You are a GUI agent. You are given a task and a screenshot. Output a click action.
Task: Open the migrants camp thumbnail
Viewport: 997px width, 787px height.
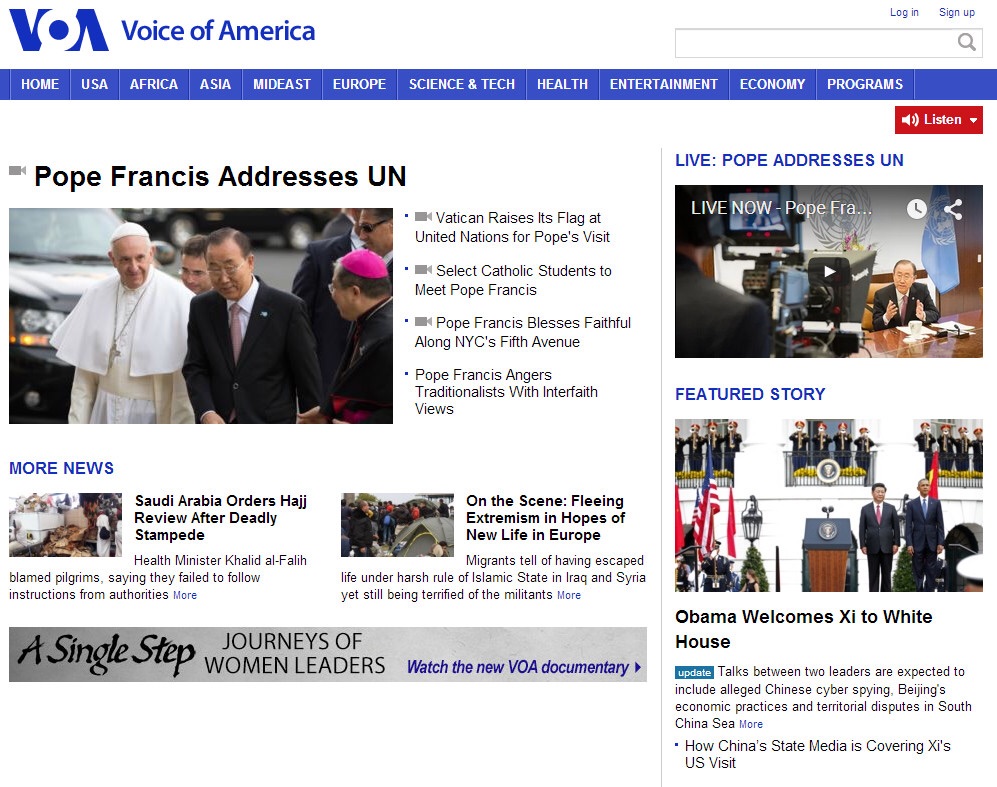(x=397, y=525)
